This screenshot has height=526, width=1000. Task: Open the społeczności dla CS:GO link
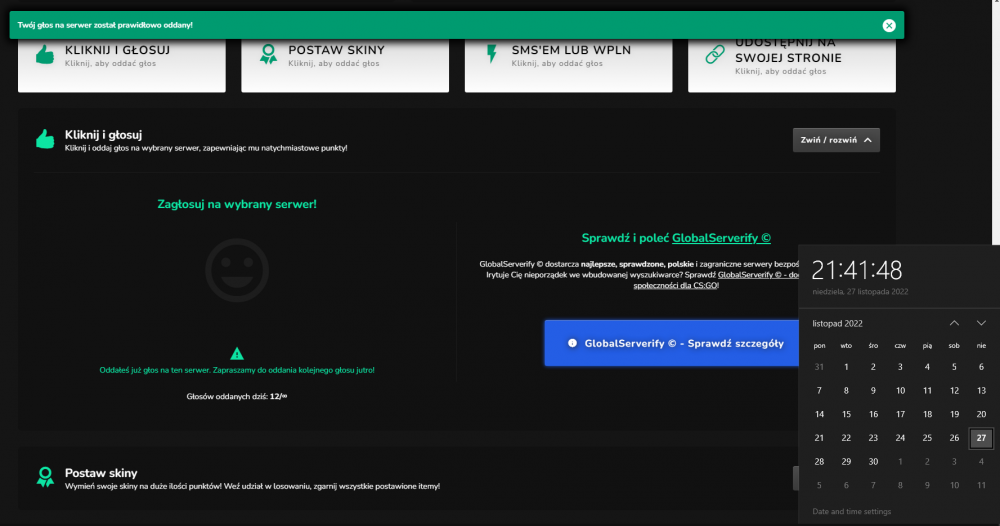tap(676, 286)
